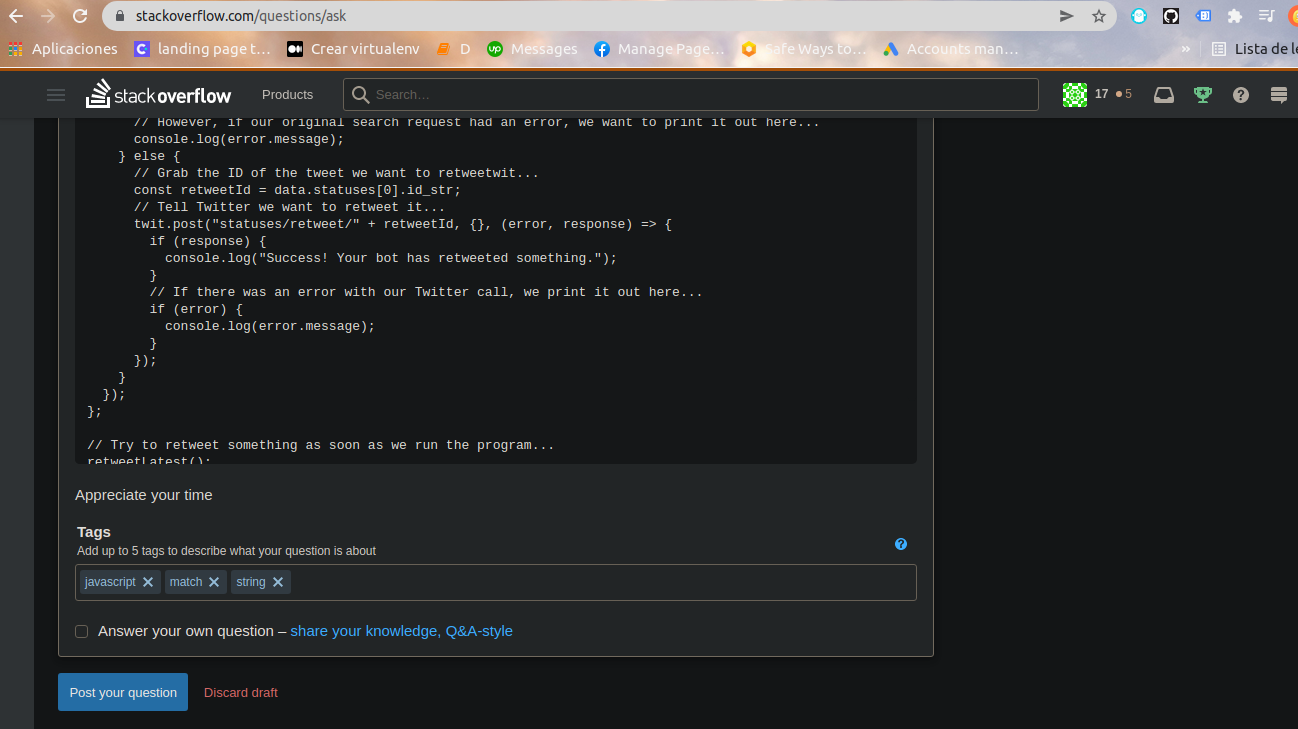Open Crear virtualenv bookmark
Viewport: 1298px width, 729px height.
pos(354,49)
